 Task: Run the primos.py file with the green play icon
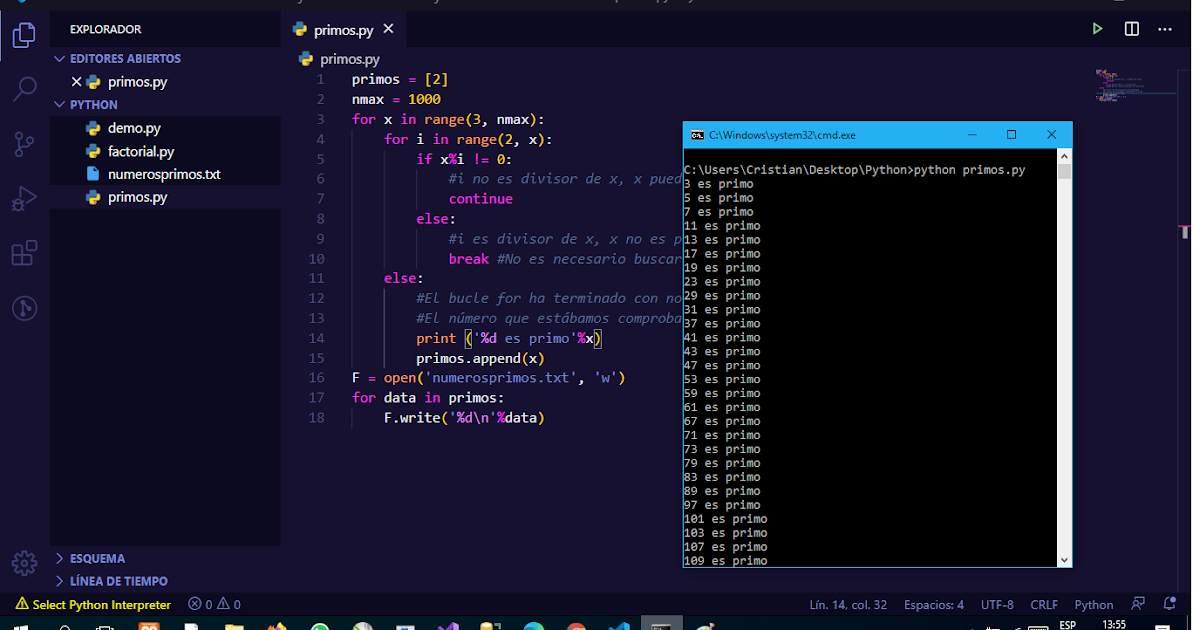coord(1097,28)
